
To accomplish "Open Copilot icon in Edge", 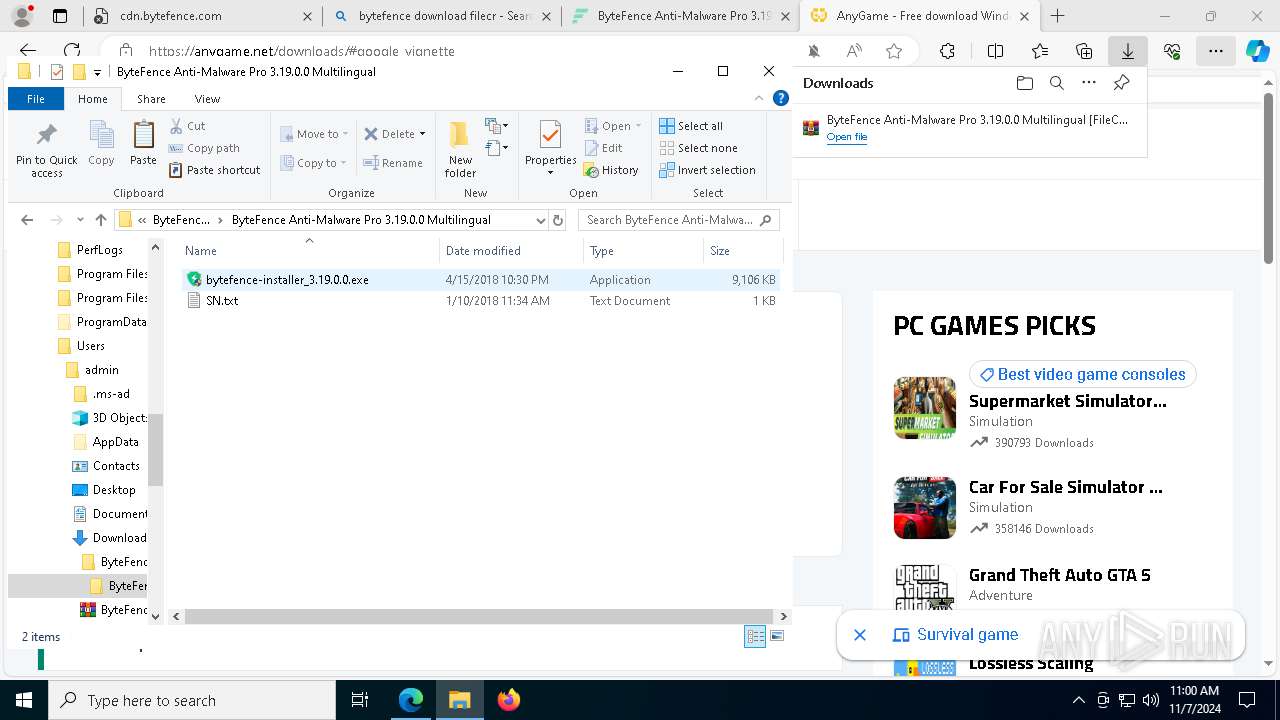I will [x=1257, y=51].
